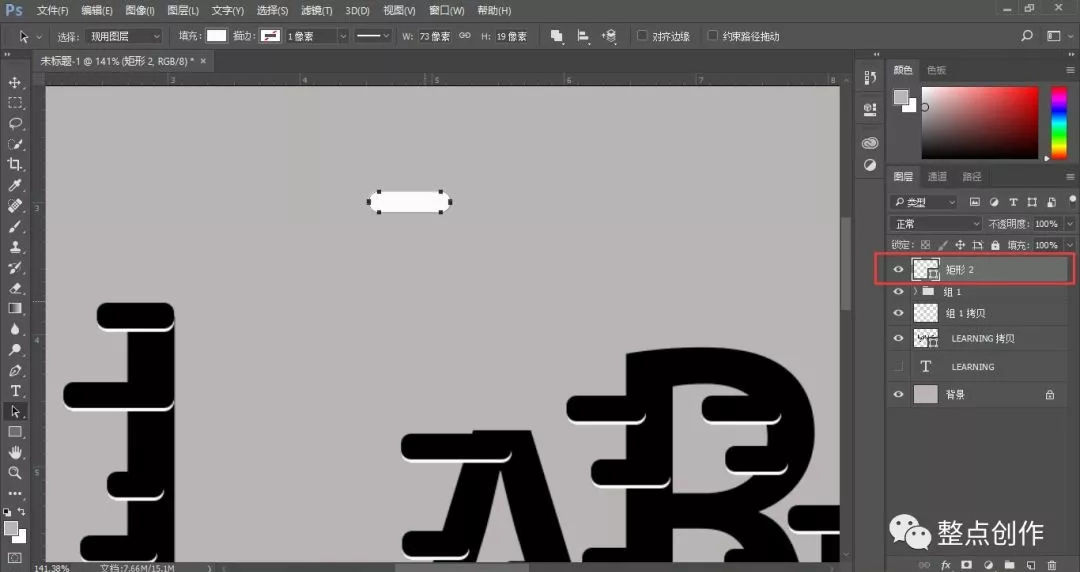This screenshot has height=572, width=1080.
Task: Select the Pen tool
Action: click(14, 370)
